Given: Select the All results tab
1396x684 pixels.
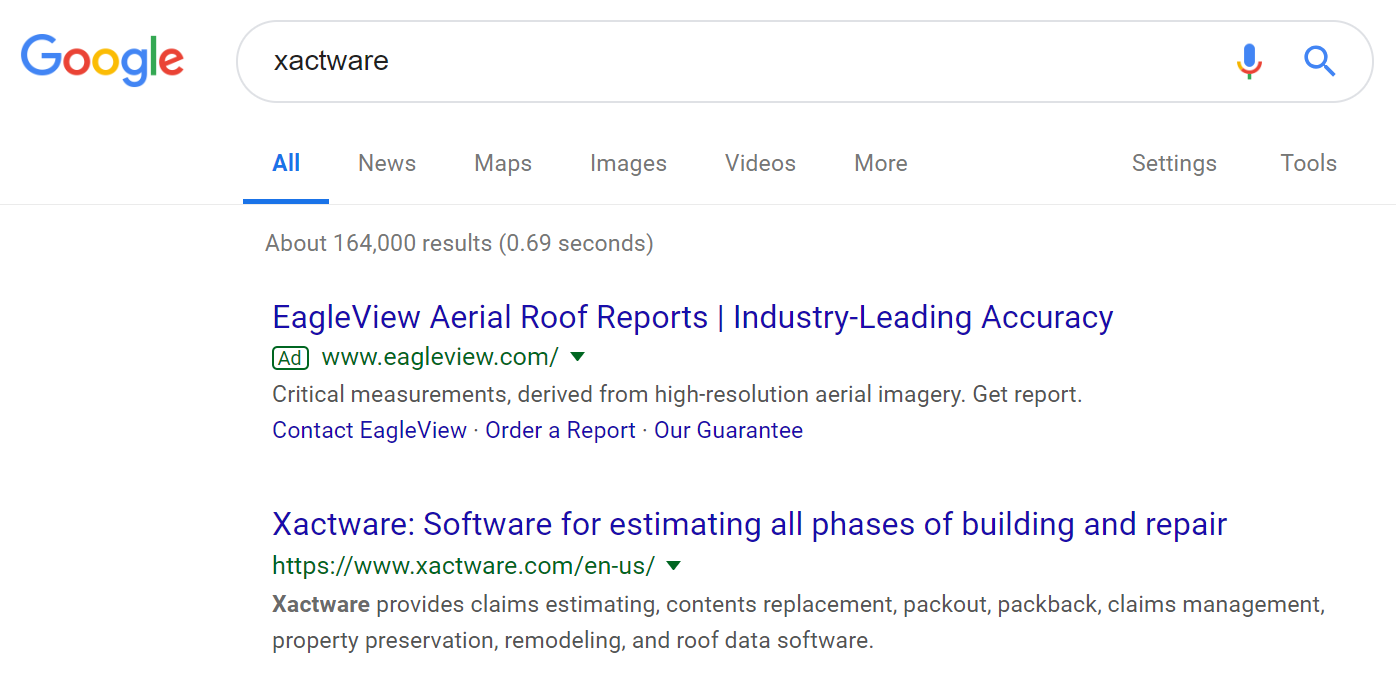Looking at the screenshot, I should pos(286,163).
